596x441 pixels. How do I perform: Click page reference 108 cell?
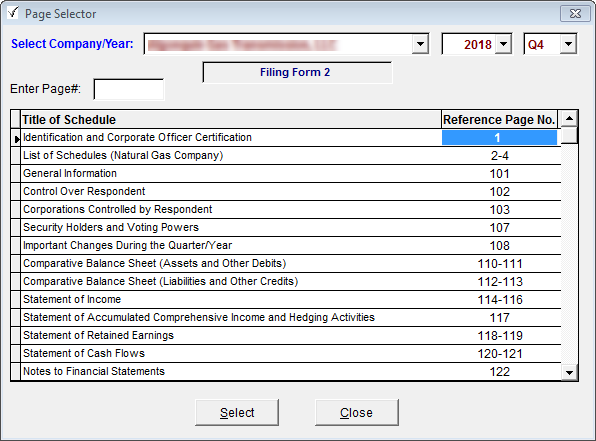[x=499, y=246]
